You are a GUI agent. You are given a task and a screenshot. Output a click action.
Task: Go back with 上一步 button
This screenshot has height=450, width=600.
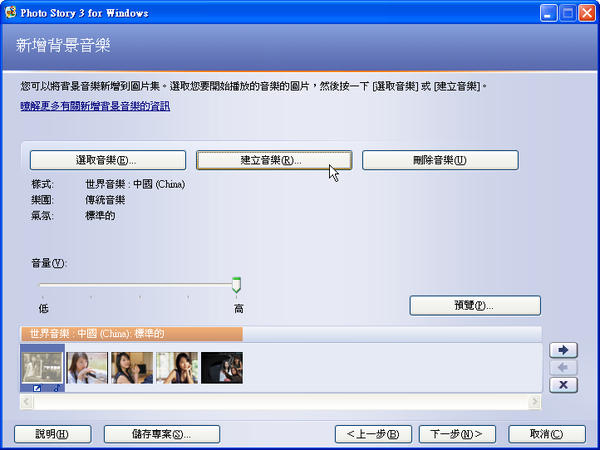click(373, 434)
